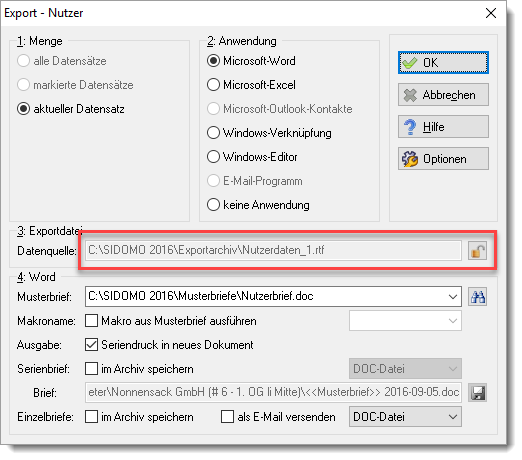Click the padlock icon beside Datenquelle
522x460 pixels.
click(477, 251)
